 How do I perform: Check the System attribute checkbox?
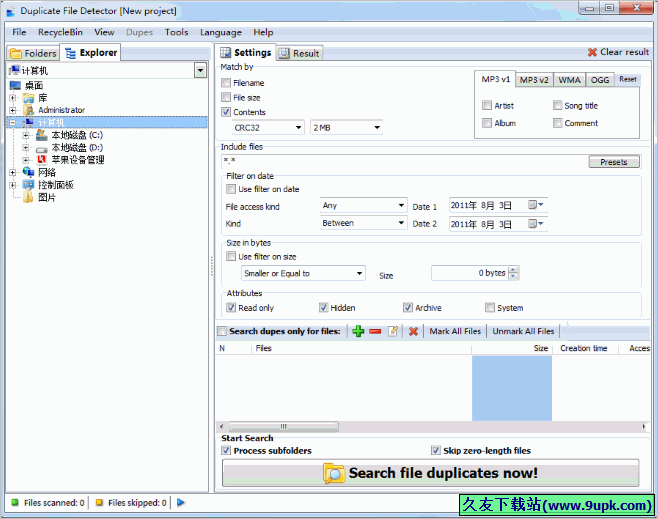(490, 308)
